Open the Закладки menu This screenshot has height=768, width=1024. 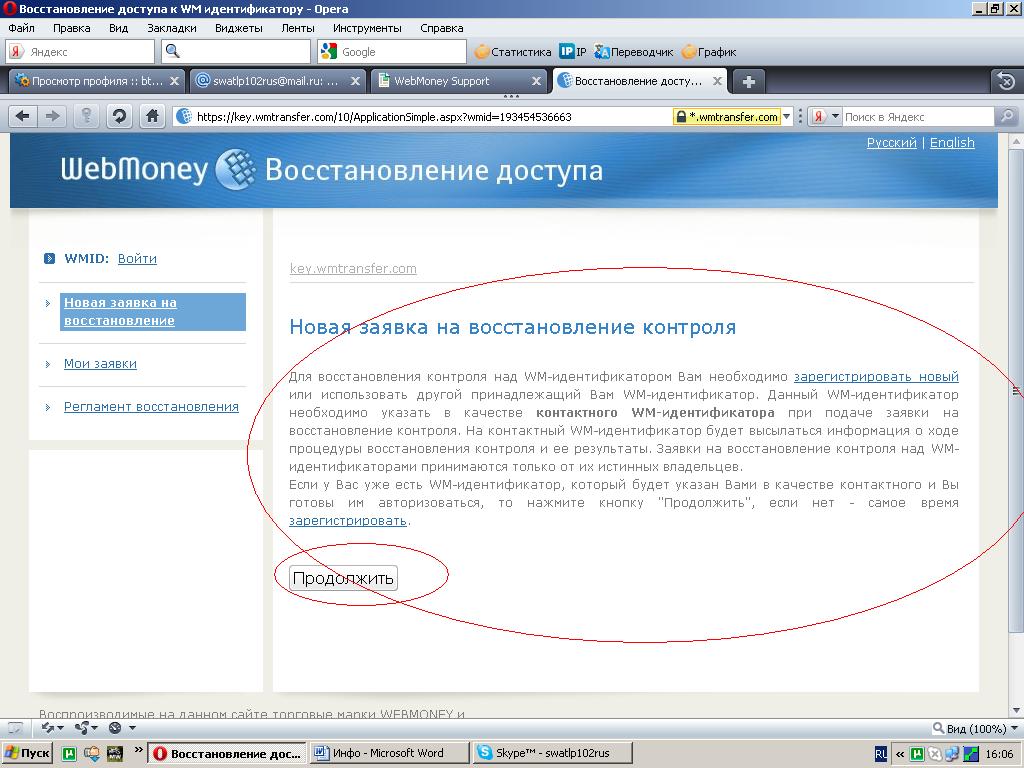click(172, 28)
